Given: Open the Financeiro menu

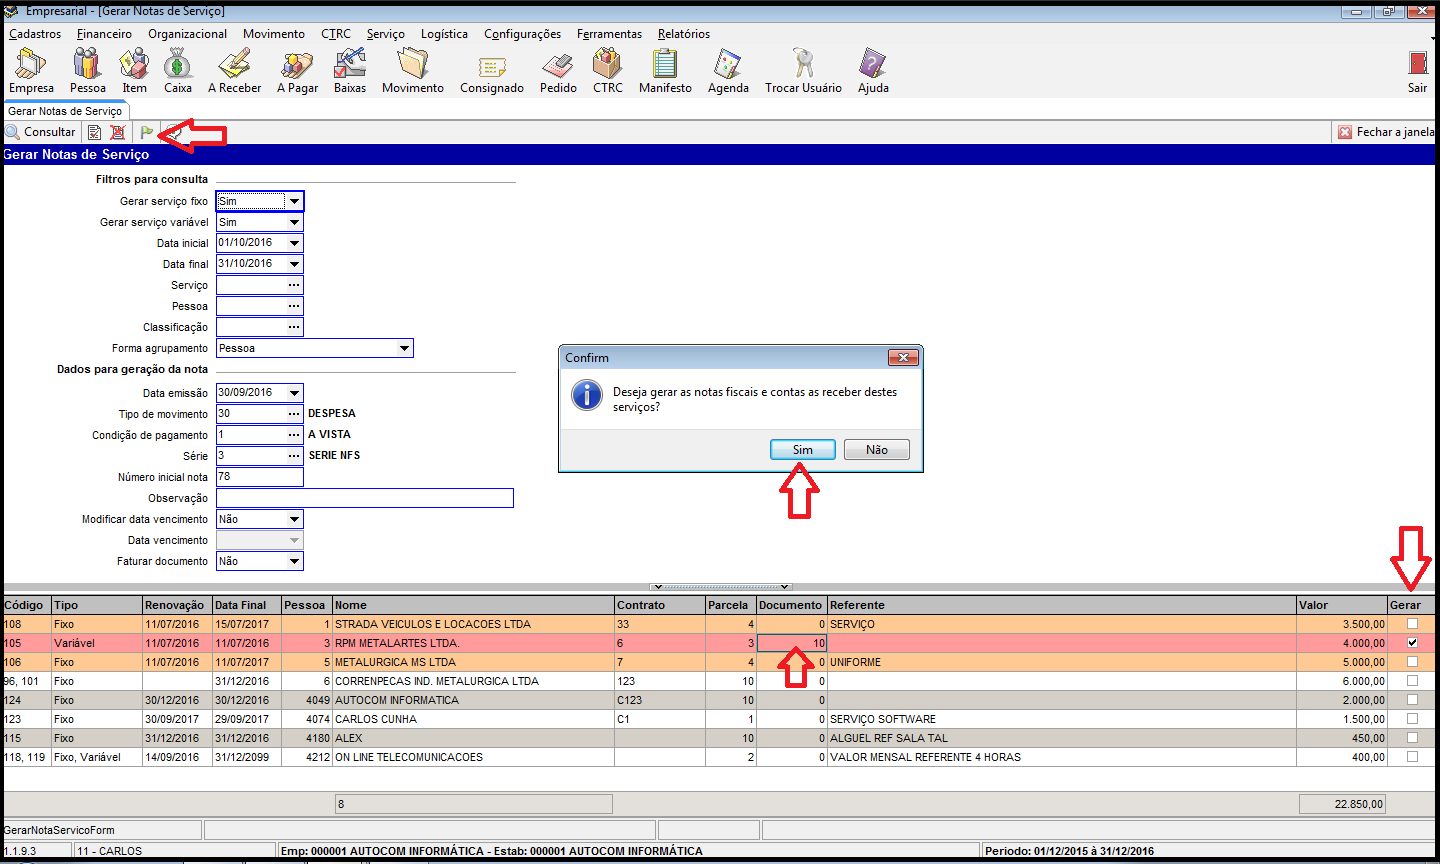Looking at the screenshot, I should pos(104,34).
